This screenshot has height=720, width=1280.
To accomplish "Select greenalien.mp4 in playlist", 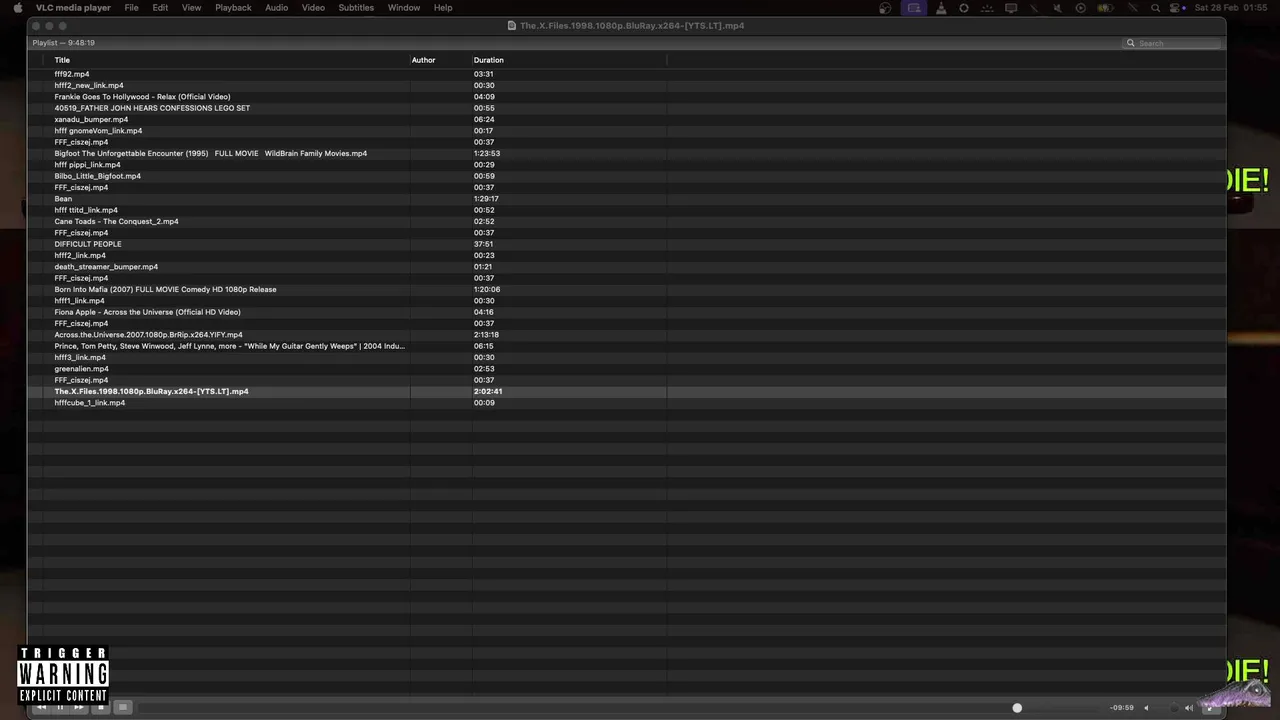I will tap(82, 369).
